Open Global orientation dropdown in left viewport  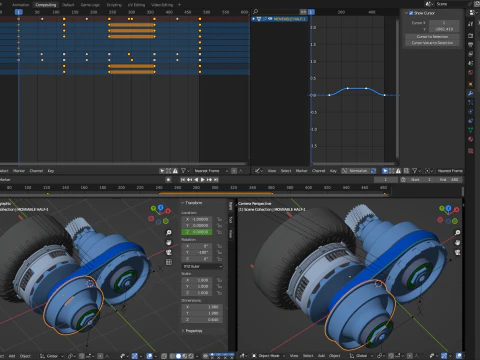(51, 356)
